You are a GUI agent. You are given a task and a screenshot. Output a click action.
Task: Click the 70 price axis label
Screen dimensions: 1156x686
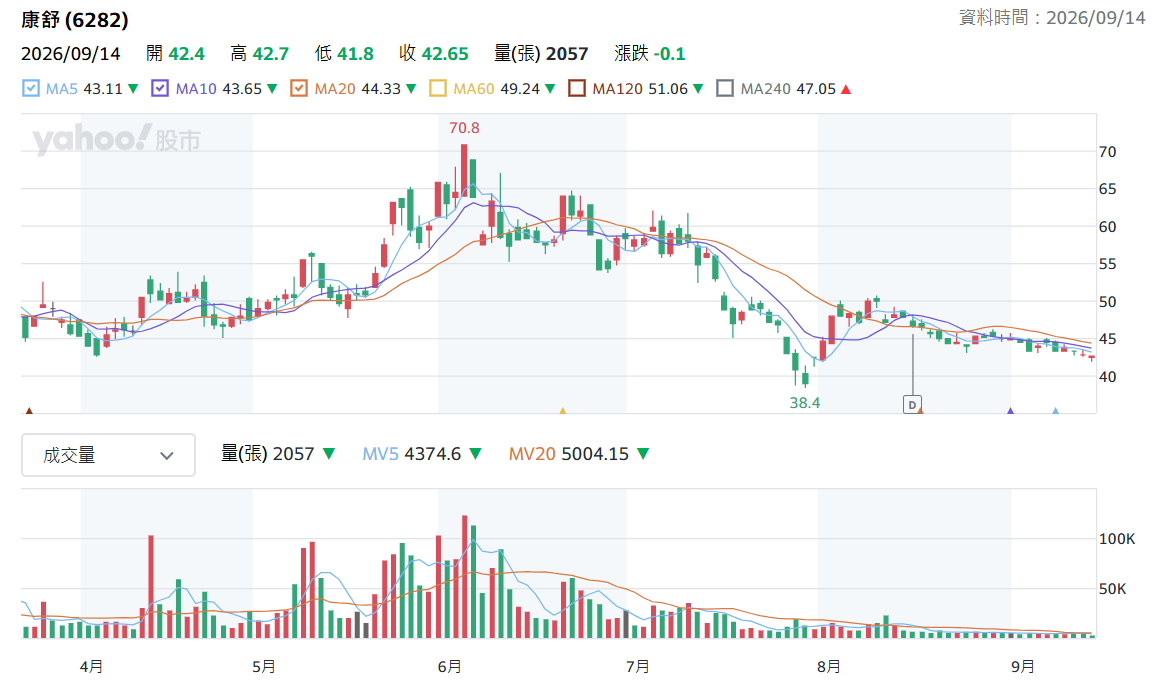click(1107, 152)
